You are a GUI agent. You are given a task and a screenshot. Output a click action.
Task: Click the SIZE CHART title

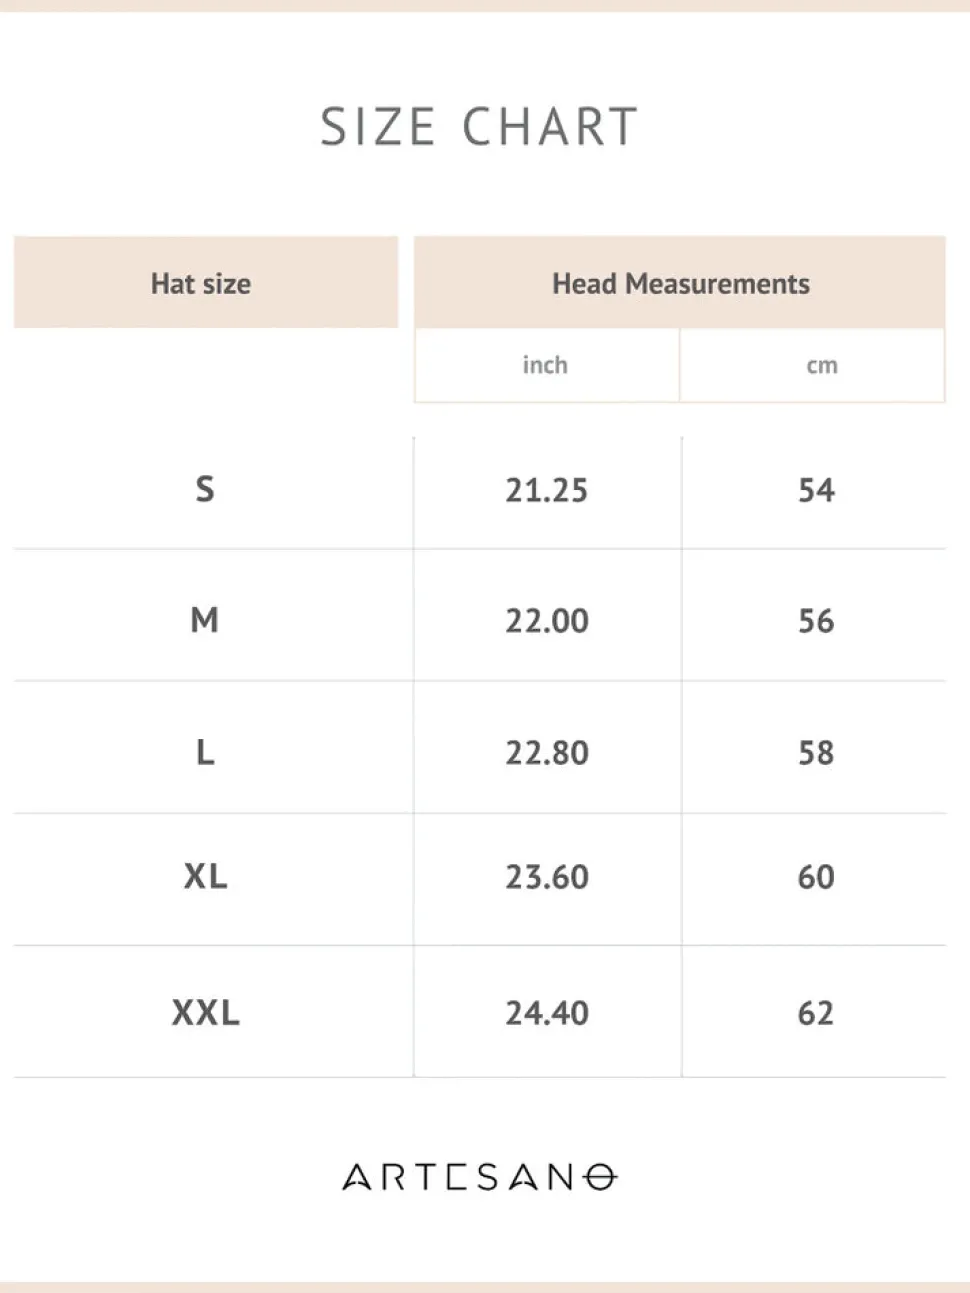coord(479,127)
